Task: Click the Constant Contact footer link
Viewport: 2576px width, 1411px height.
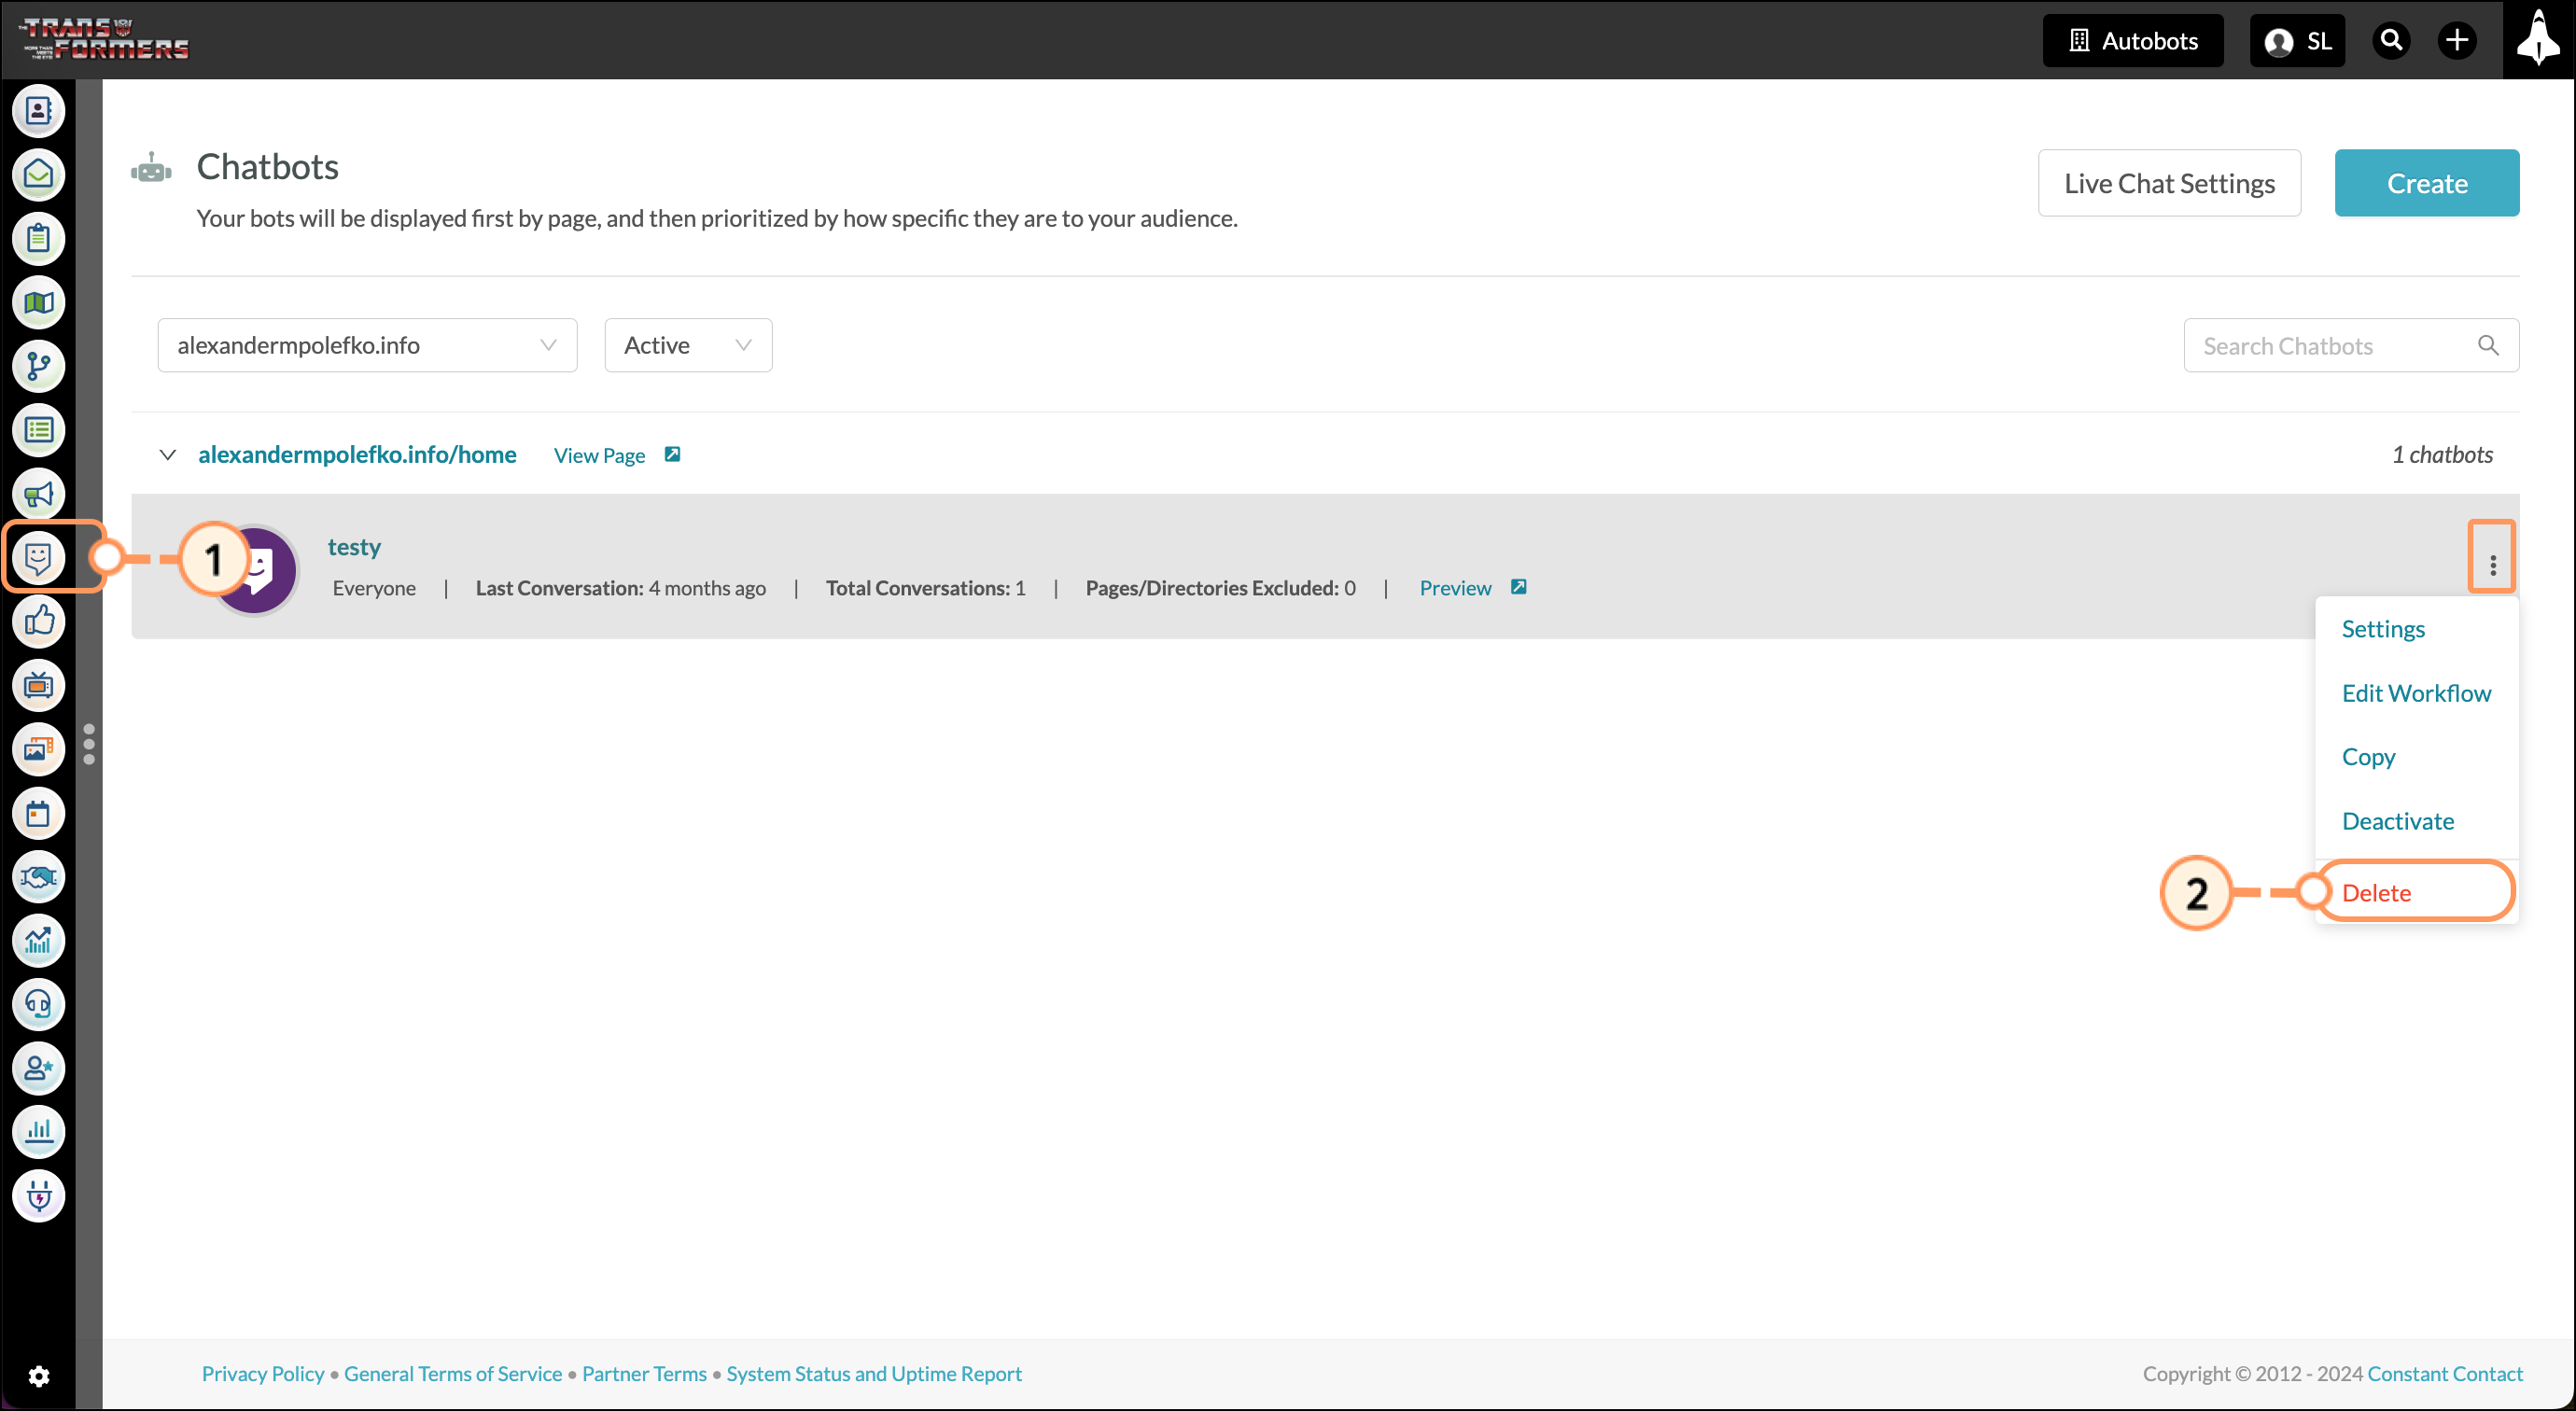Action: 2445,1374
